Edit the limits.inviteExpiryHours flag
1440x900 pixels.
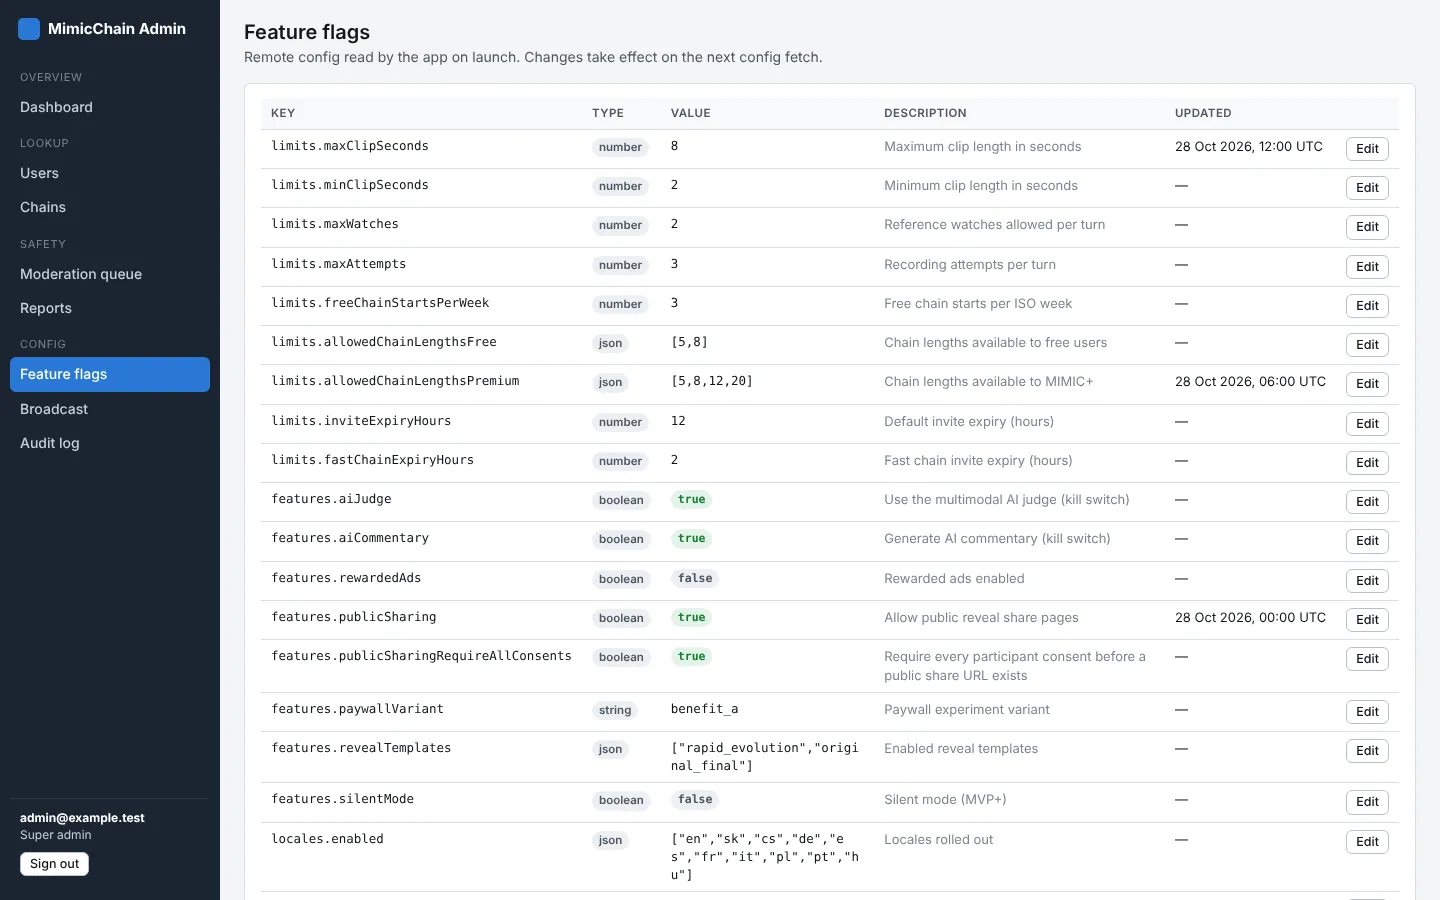coord(1367,424)
